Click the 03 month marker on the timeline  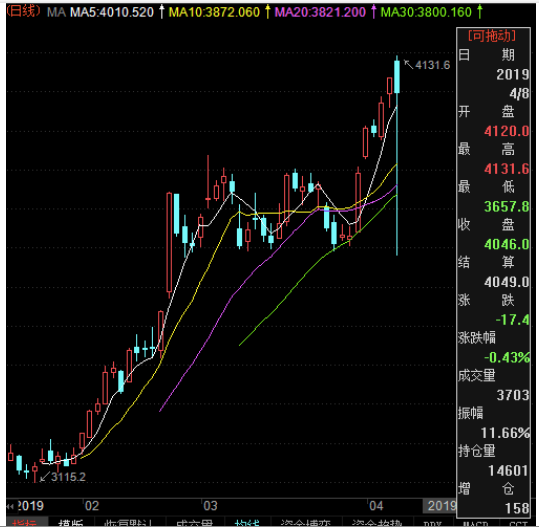point(210,506)
